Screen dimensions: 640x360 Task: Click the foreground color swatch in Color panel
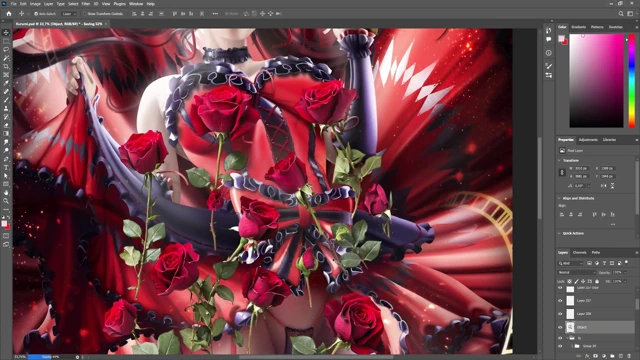pos(561,38)
